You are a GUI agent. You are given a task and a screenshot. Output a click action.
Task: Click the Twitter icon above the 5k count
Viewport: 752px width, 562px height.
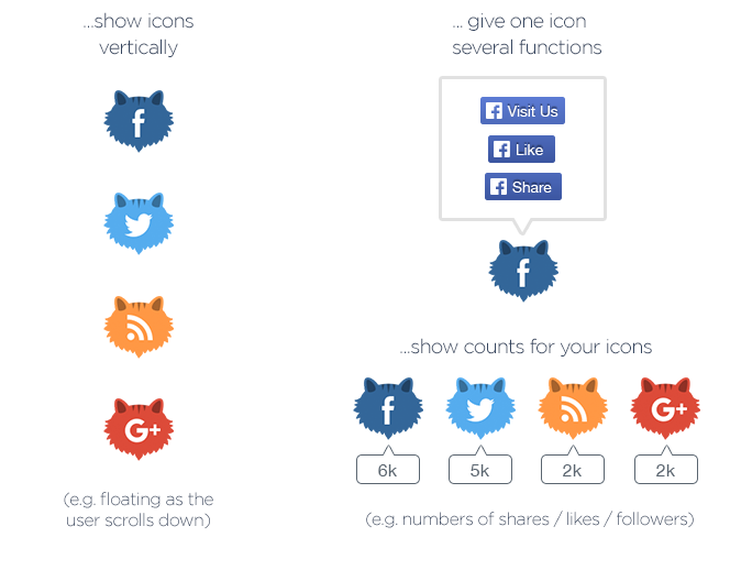(x=481, y=408)
